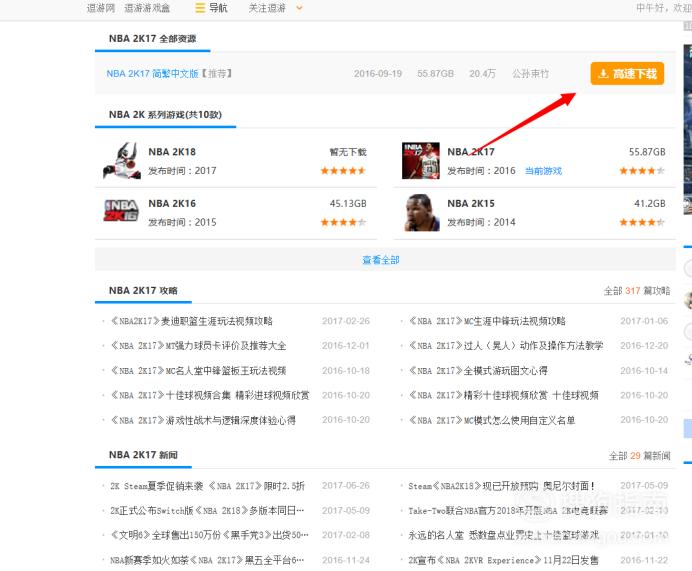Click the star rating for NBA 2K16
Viewport: 692px width, 571px height.
tap(343, 222)
